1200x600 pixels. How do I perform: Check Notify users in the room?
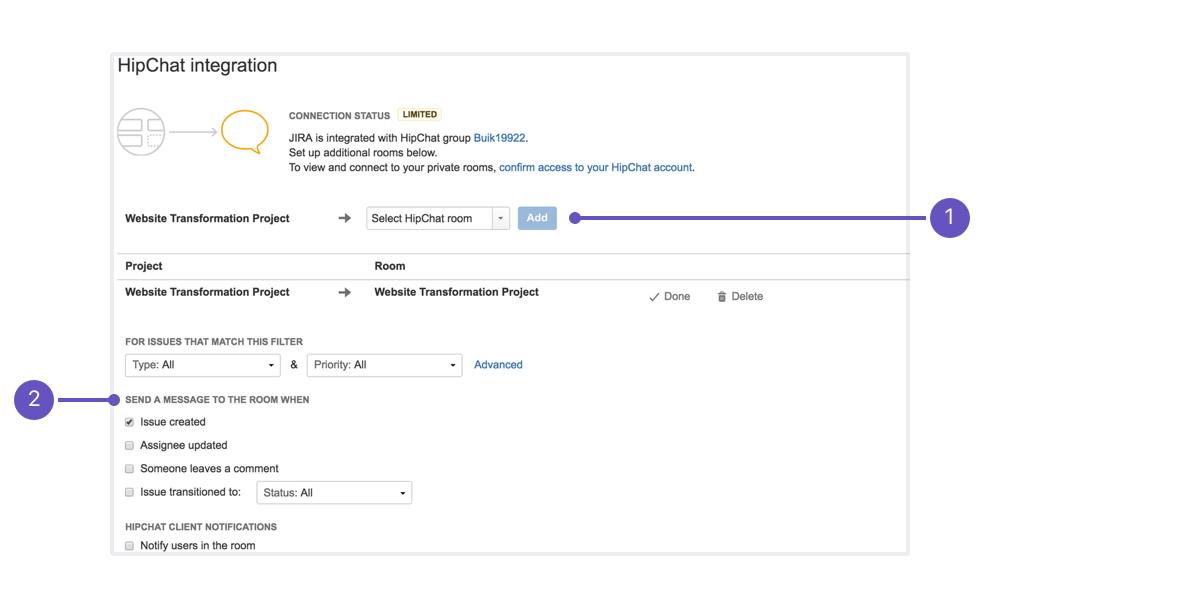(x=129, y=546)
